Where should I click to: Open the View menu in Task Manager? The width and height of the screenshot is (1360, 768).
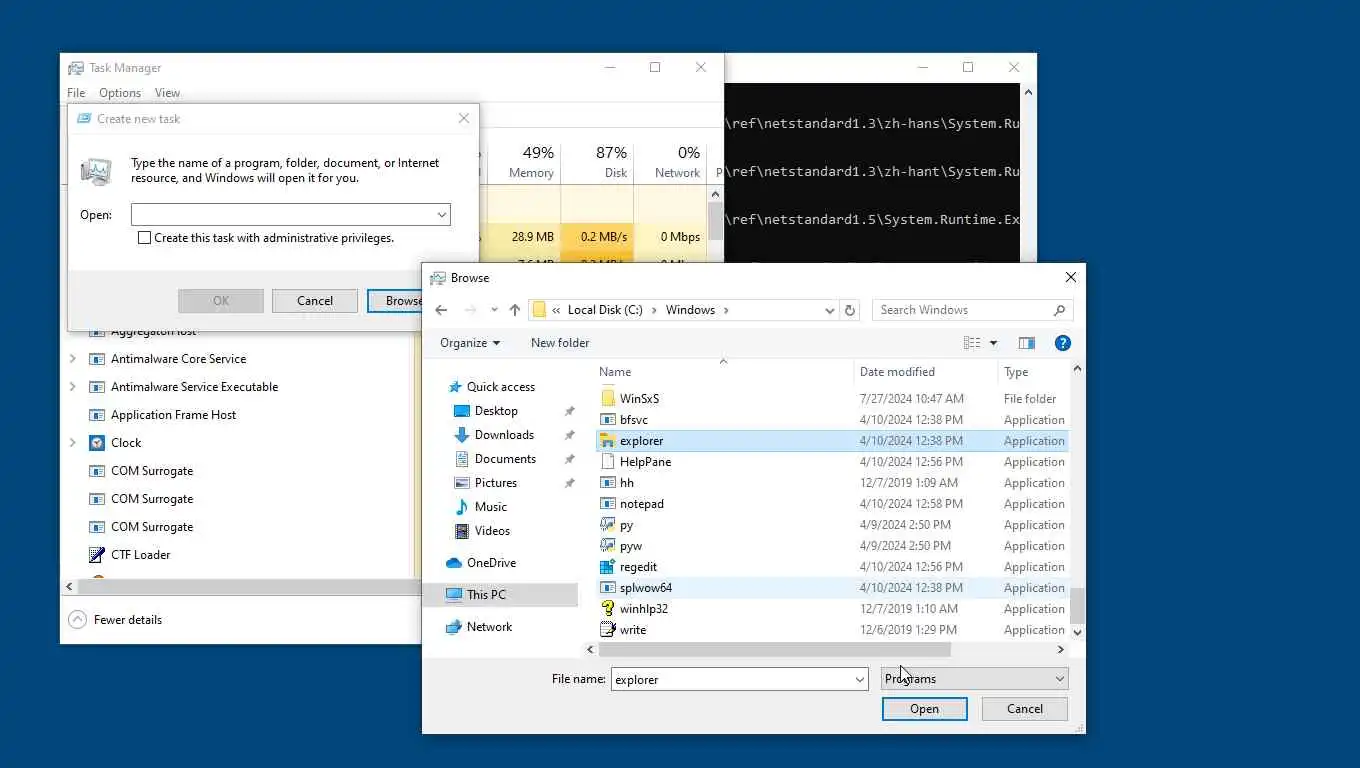(x=167, y=93)
